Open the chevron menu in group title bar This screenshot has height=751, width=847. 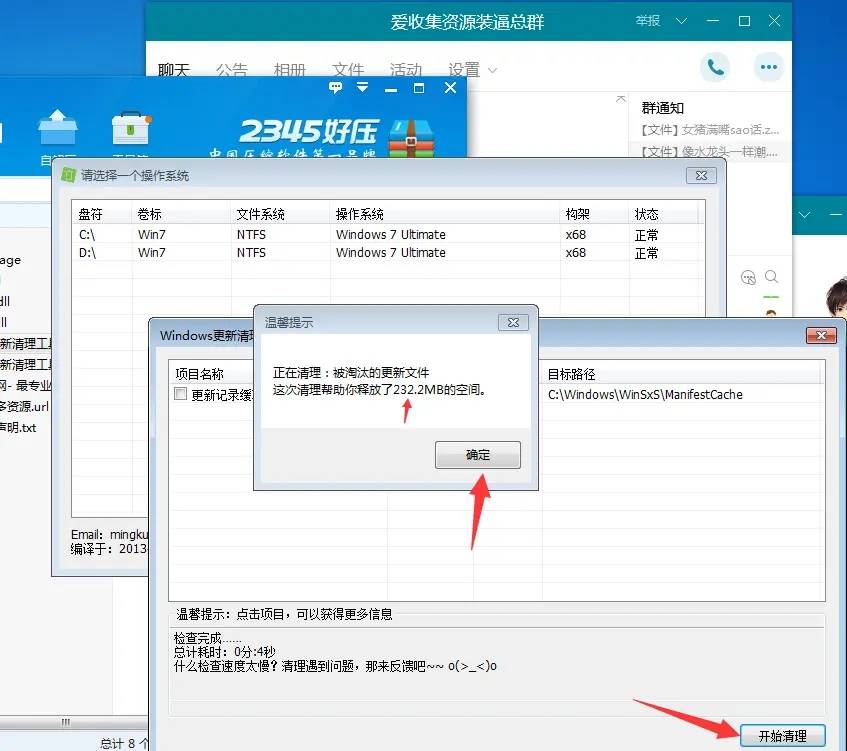tap(681, 21)
